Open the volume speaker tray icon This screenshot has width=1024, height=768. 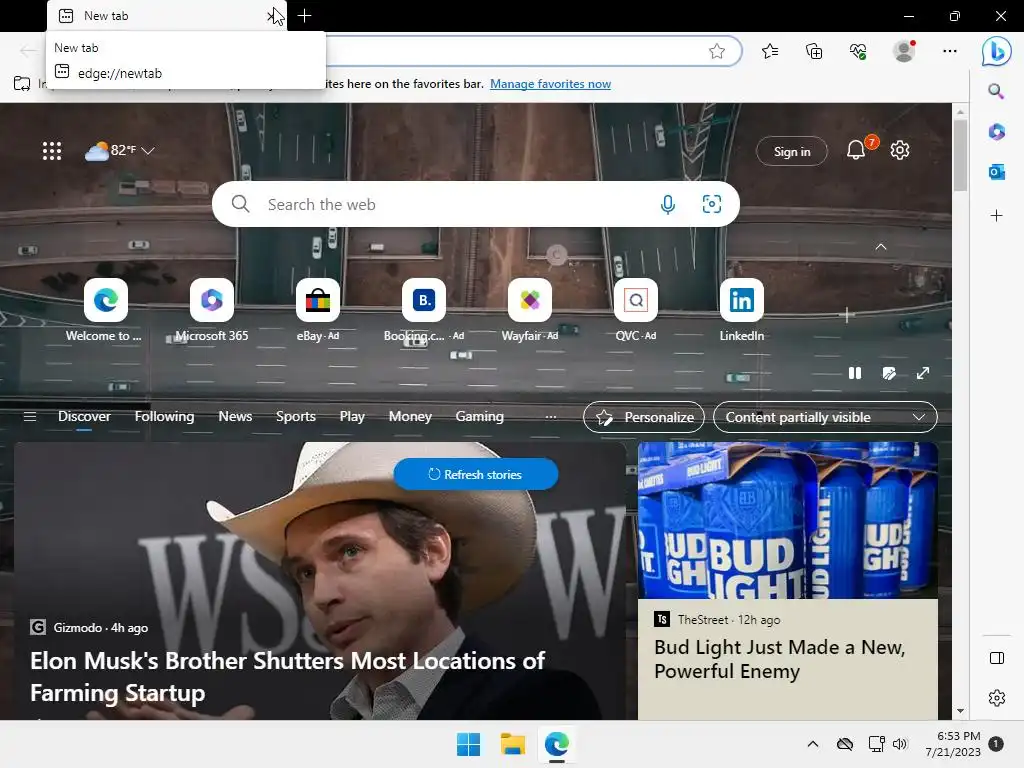click(x=900, y=744)
